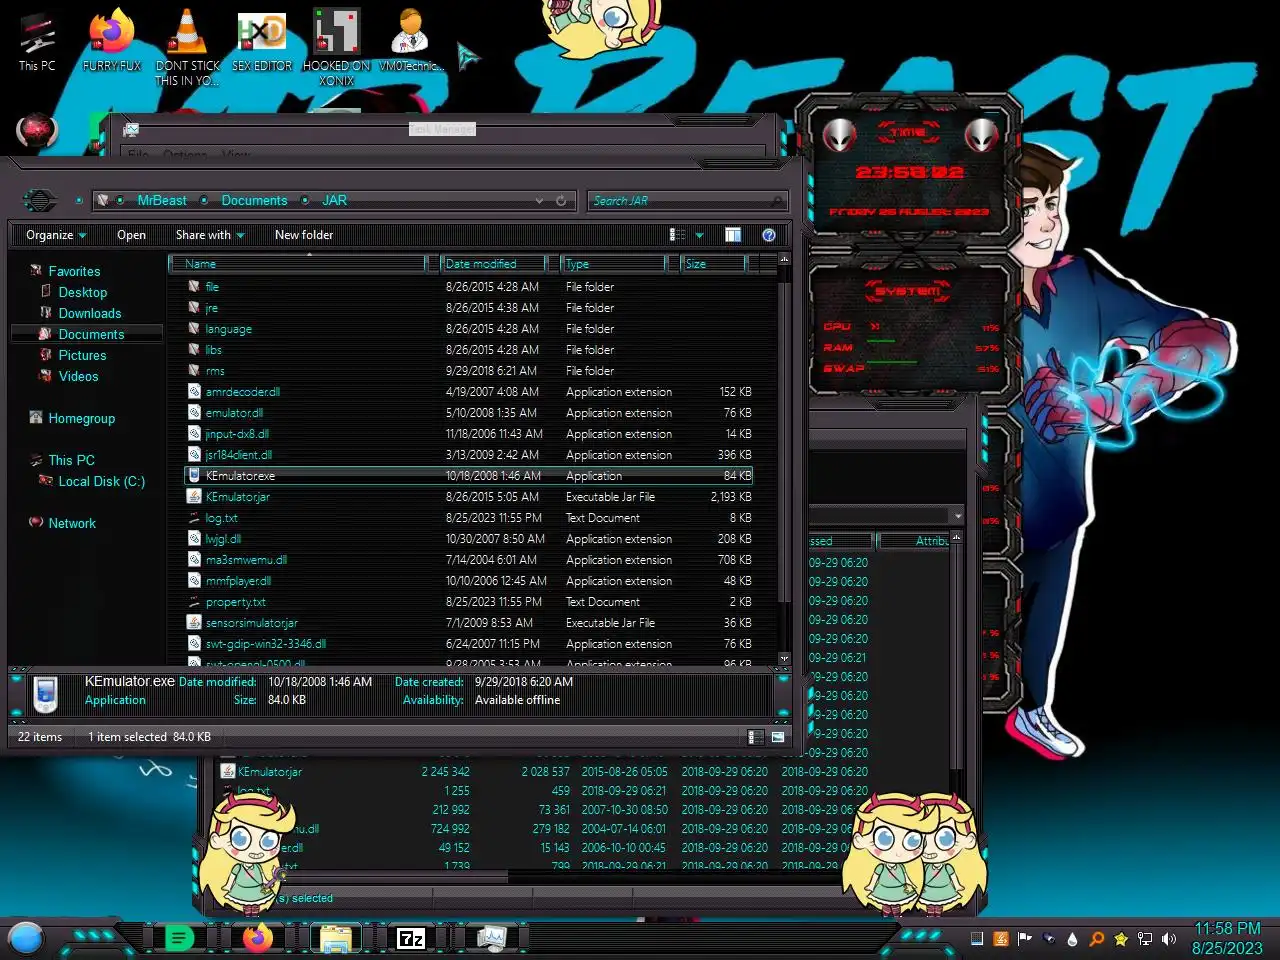Open the VMOTechnic desktop shortcut
Image resolution: width=1280 pixels, height=960 pixels.
[x=409, y=40]
